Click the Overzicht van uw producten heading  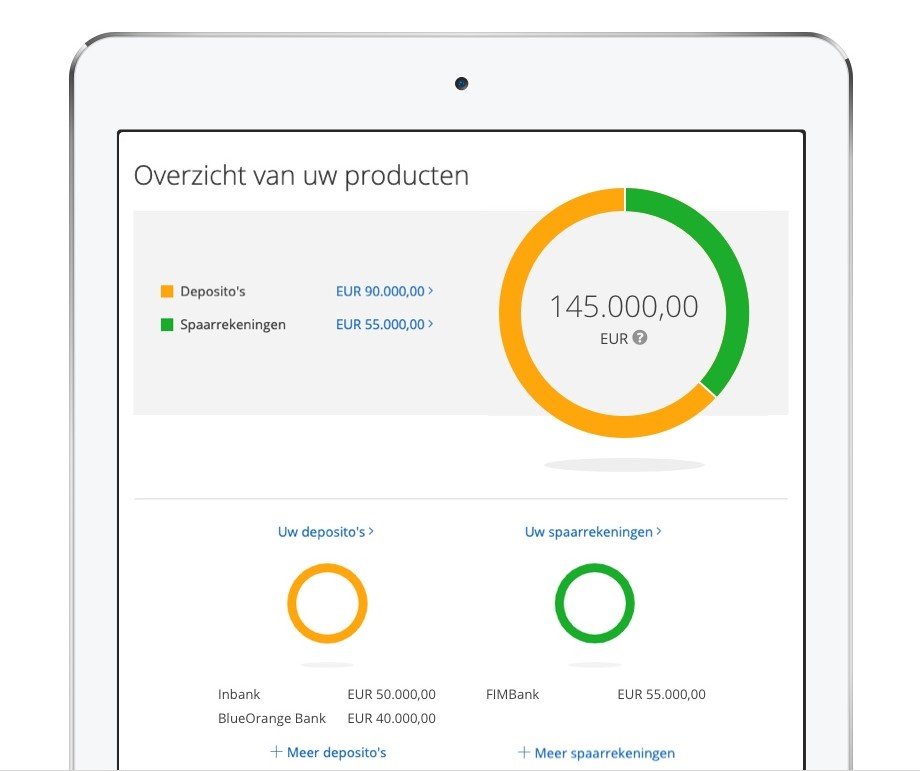tap(301, 176)
